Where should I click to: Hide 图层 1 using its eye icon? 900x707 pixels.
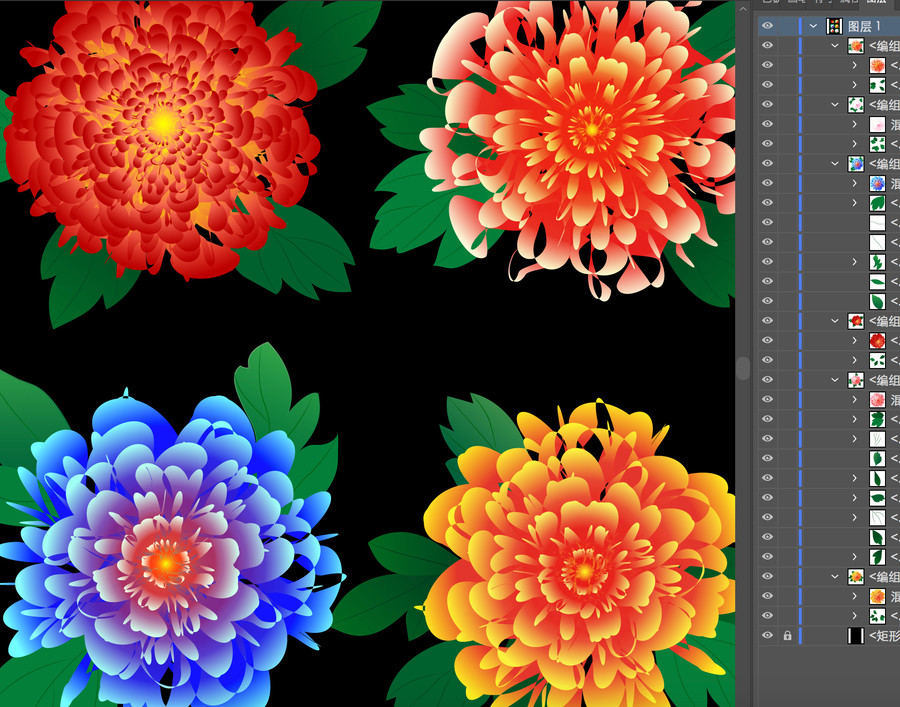(x=767, y=26)
